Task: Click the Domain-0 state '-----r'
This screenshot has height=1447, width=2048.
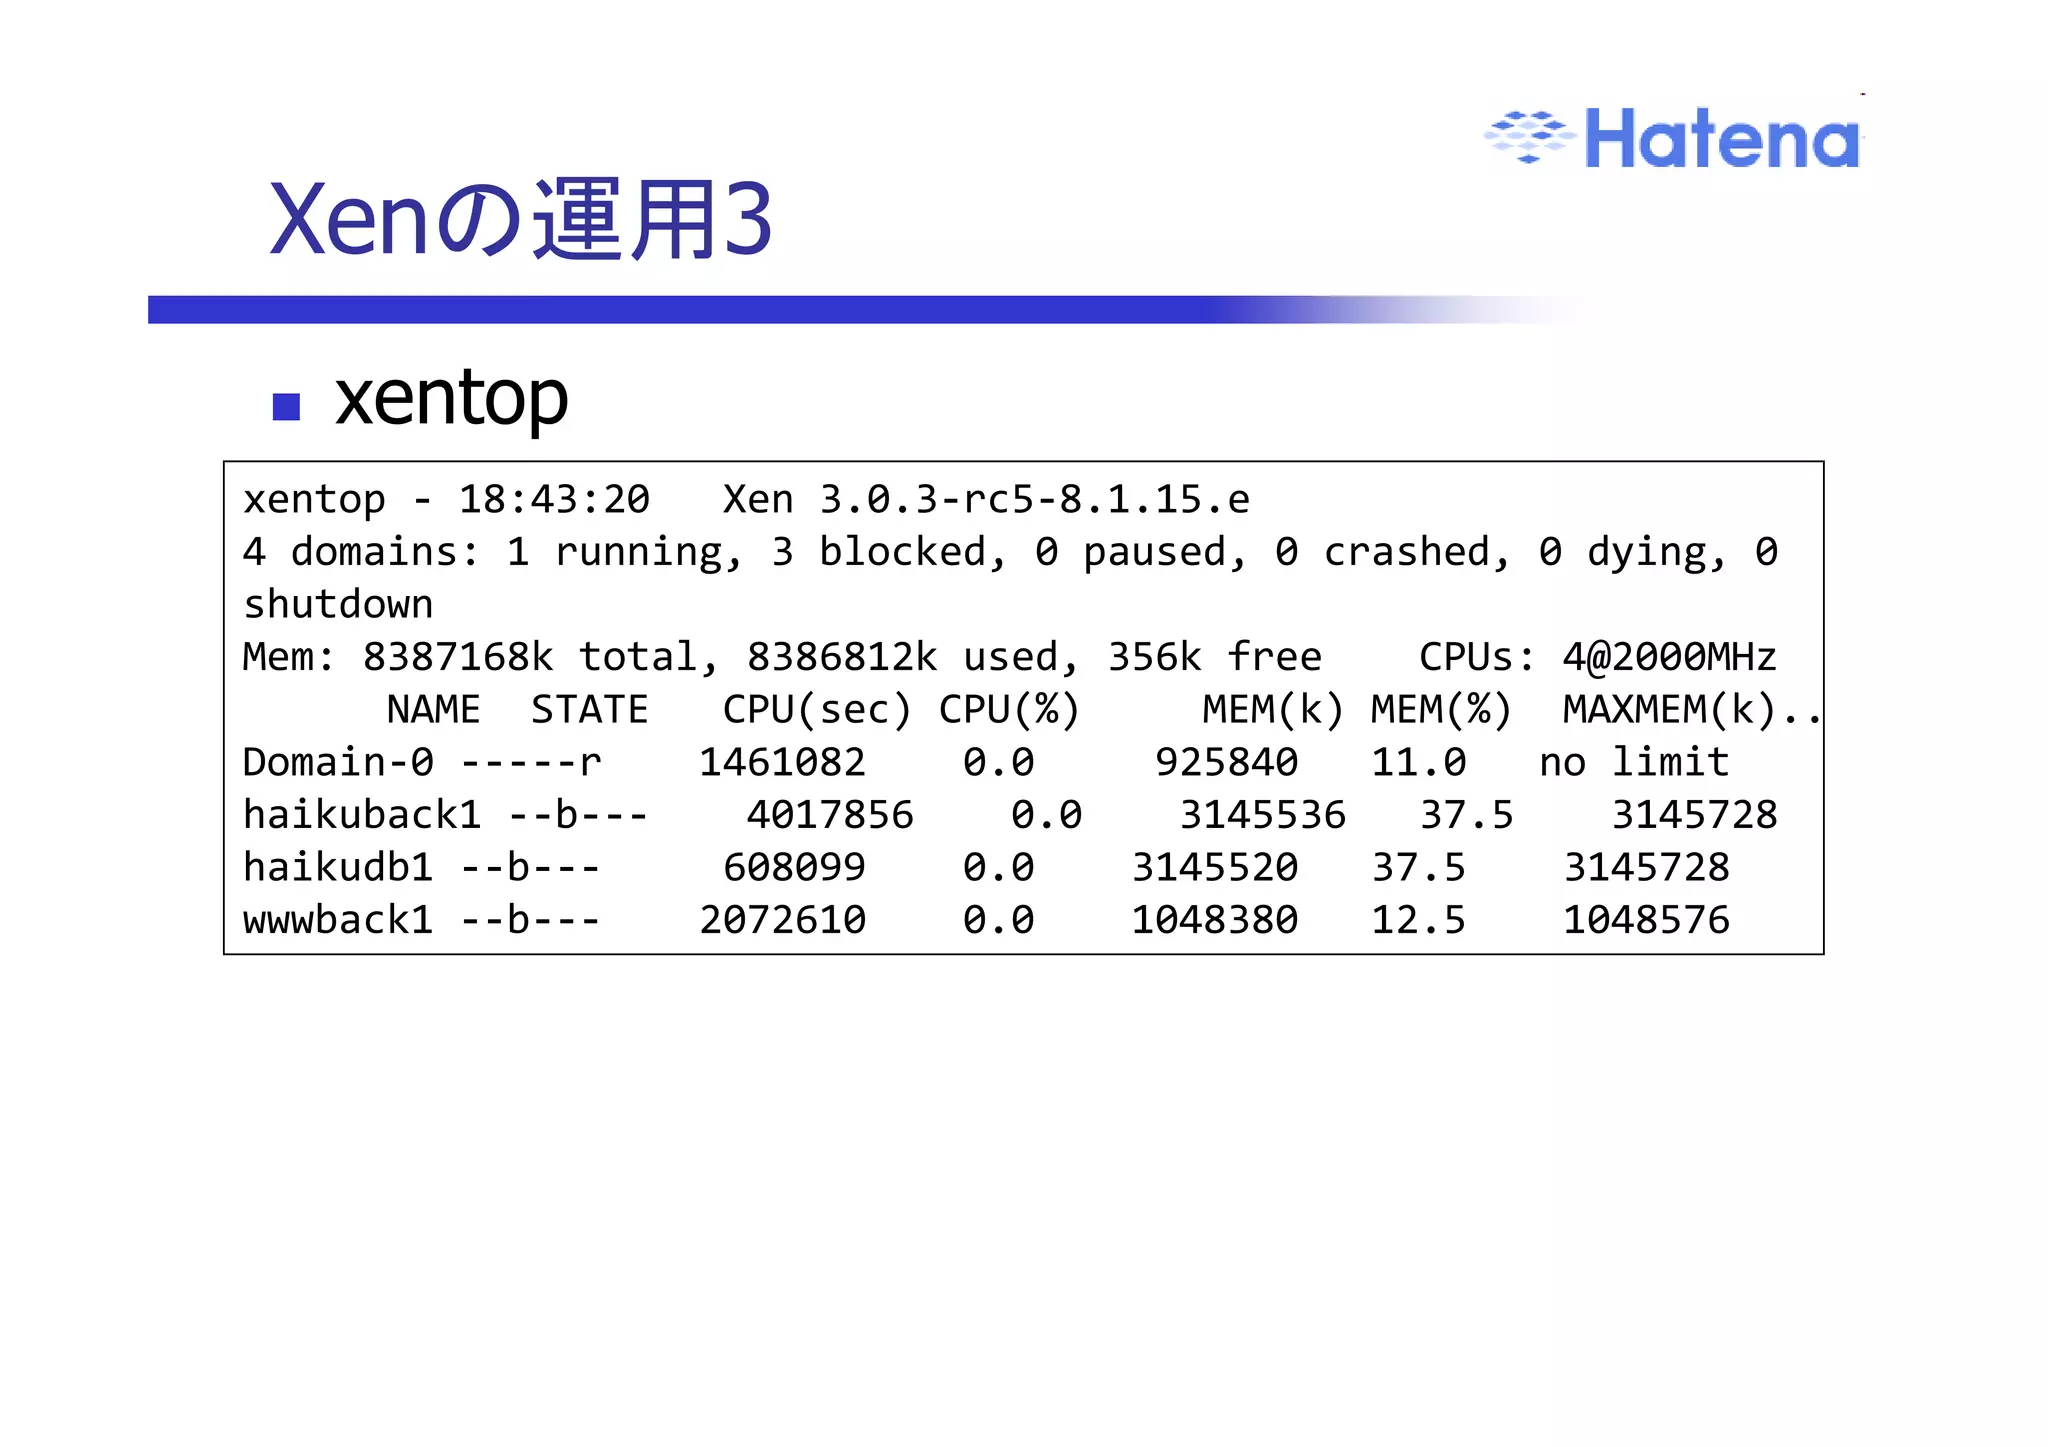Action: [530, 764]
